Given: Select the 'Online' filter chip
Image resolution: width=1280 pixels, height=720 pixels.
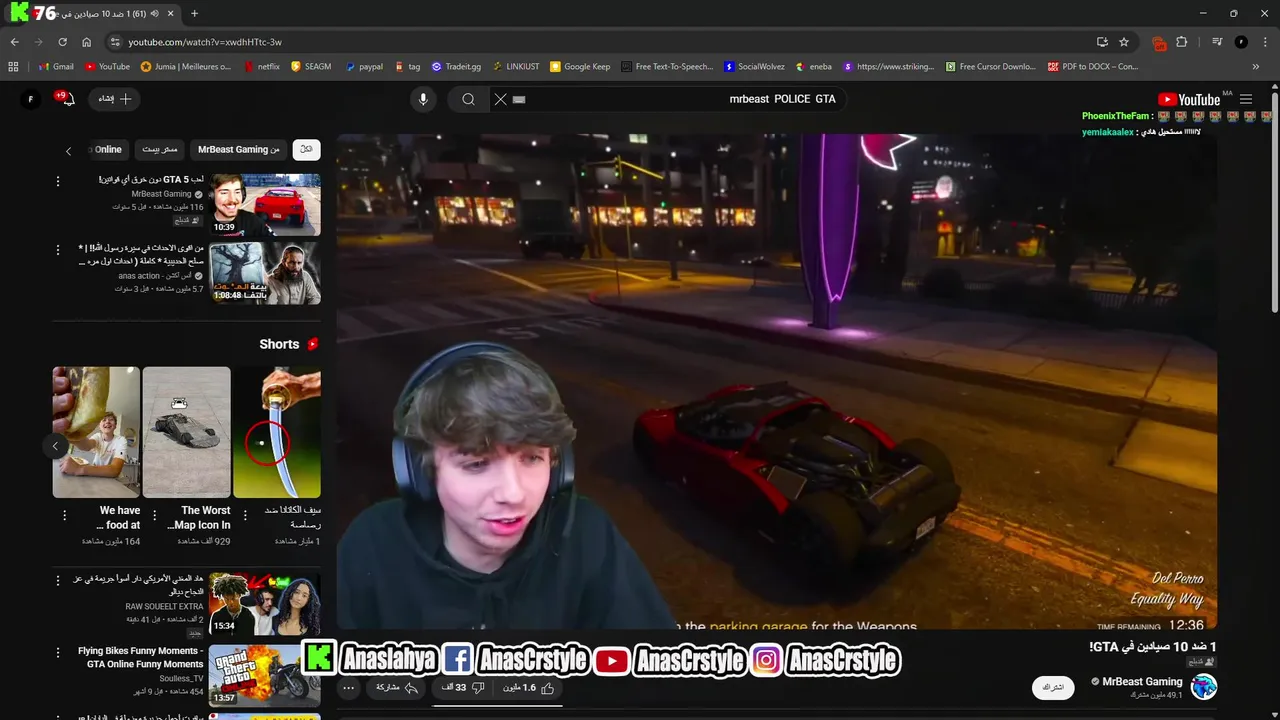Looking at the screenshot, I should [107, 150].
